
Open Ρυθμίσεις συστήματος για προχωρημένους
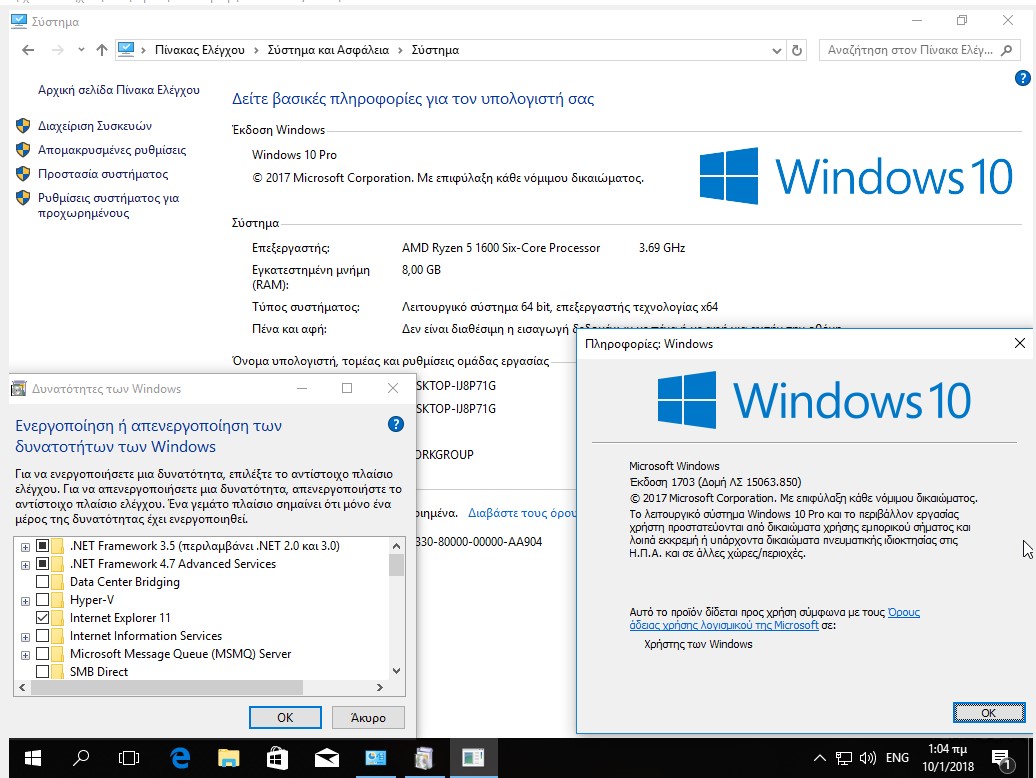pyautogui.click(x=108, y=205)
